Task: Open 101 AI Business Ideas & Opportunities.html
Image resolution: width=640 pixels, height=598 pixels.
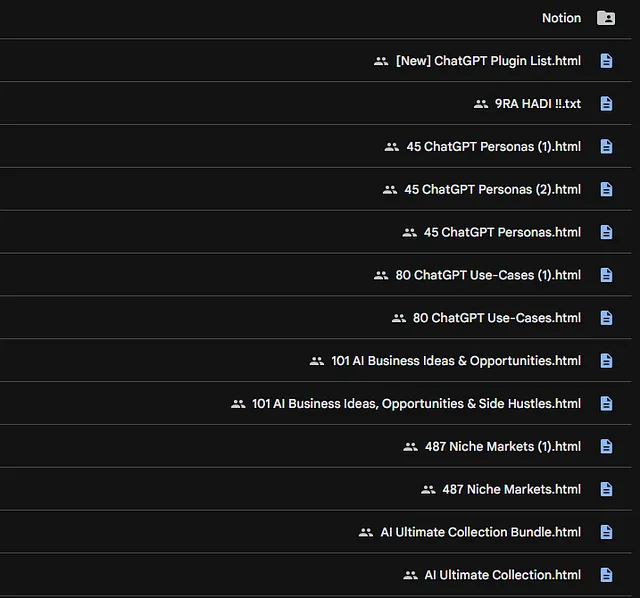Action: 456,361
